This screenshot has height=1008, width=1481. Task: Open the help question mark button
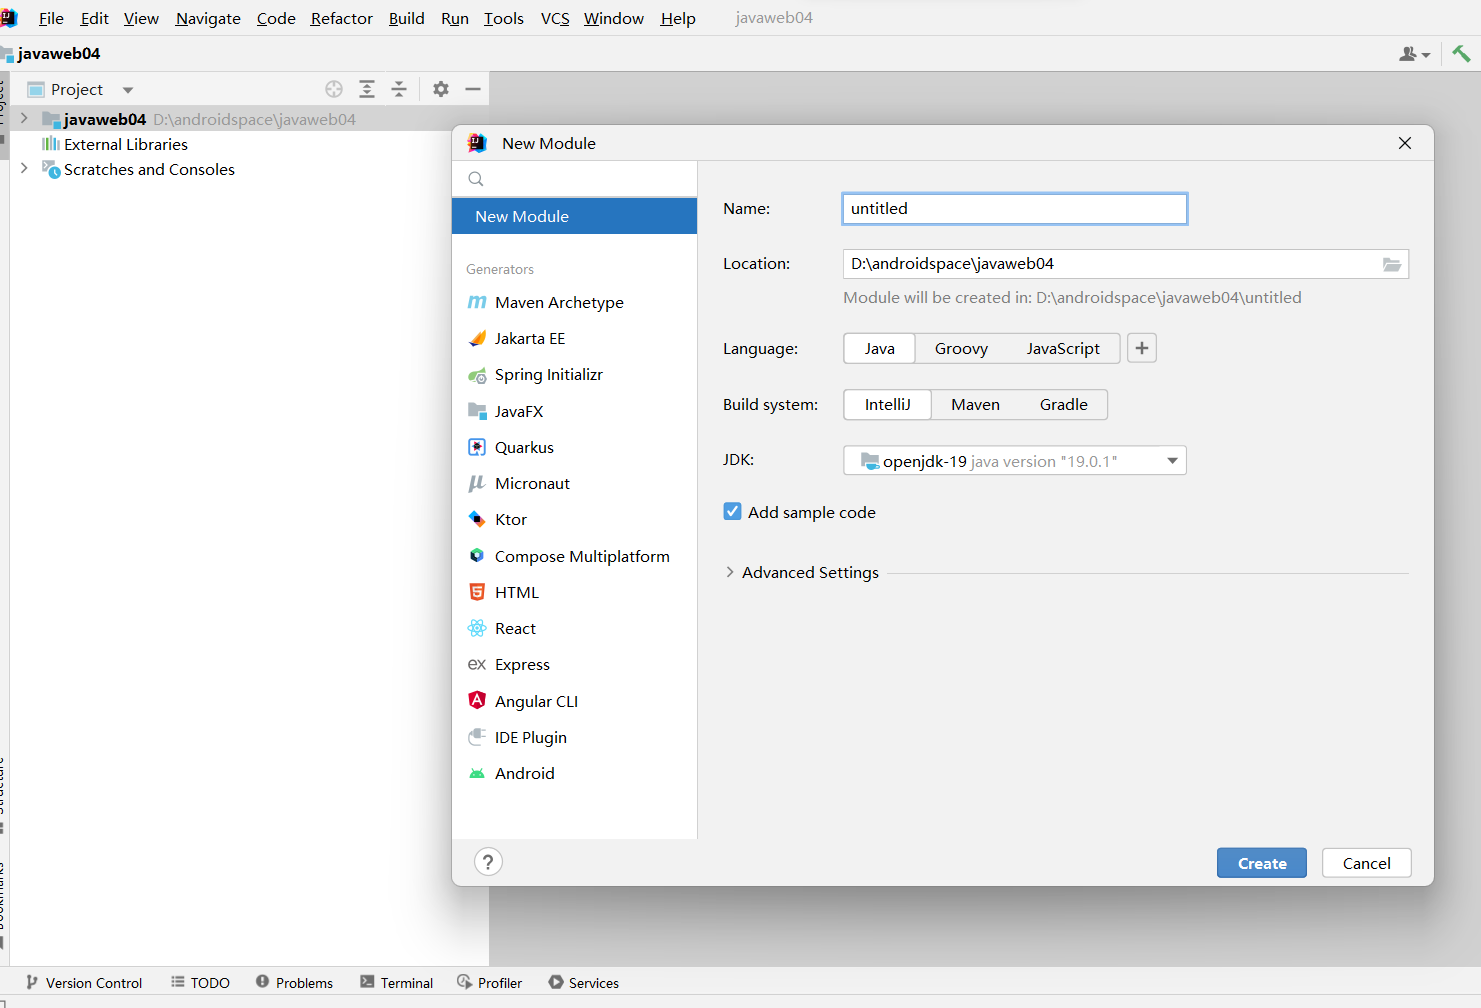click(488, 862)
